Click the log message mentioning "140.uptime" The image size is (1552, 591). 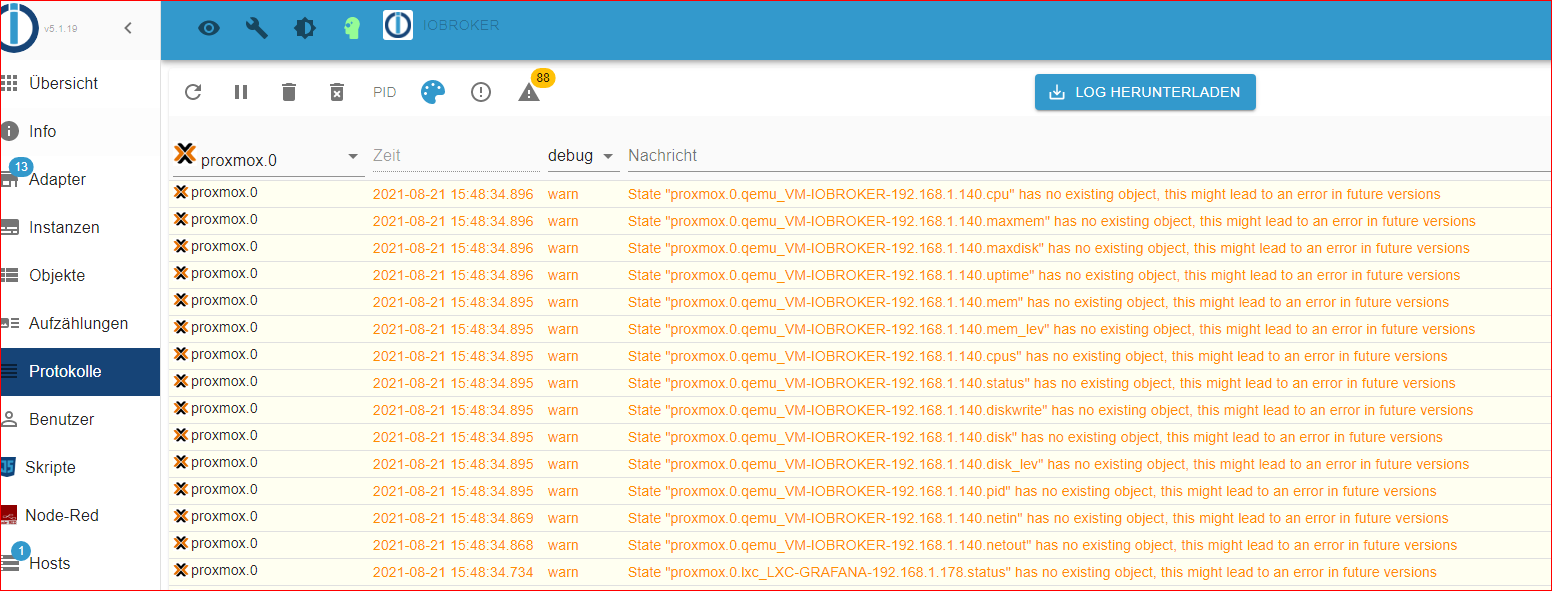click(x=1044, y=275)
